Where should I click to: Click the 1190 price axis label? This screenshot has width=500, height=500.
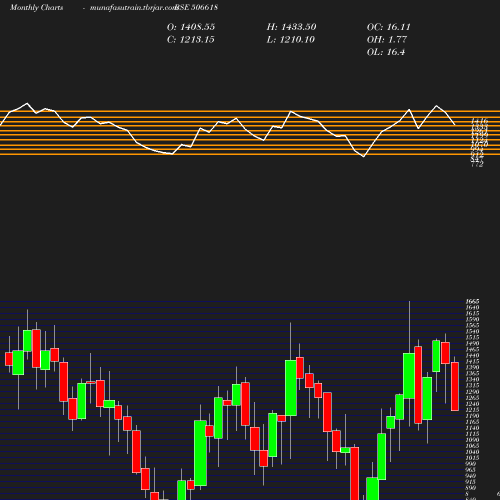pos(473,416)
